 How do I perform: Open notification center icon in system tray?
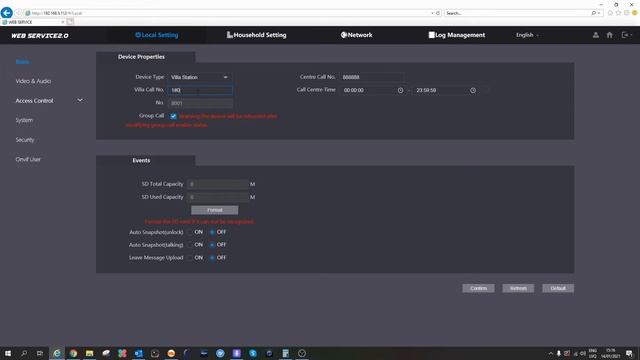629,353
